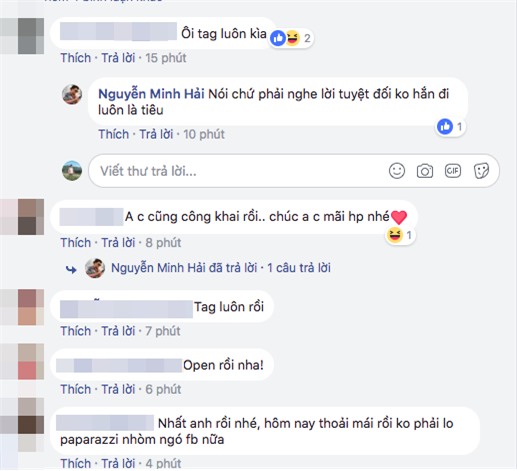This screenshot has width=517, height=471.
Task: Reply to the paparazzi comment
Action: click(x=118, y=463)
